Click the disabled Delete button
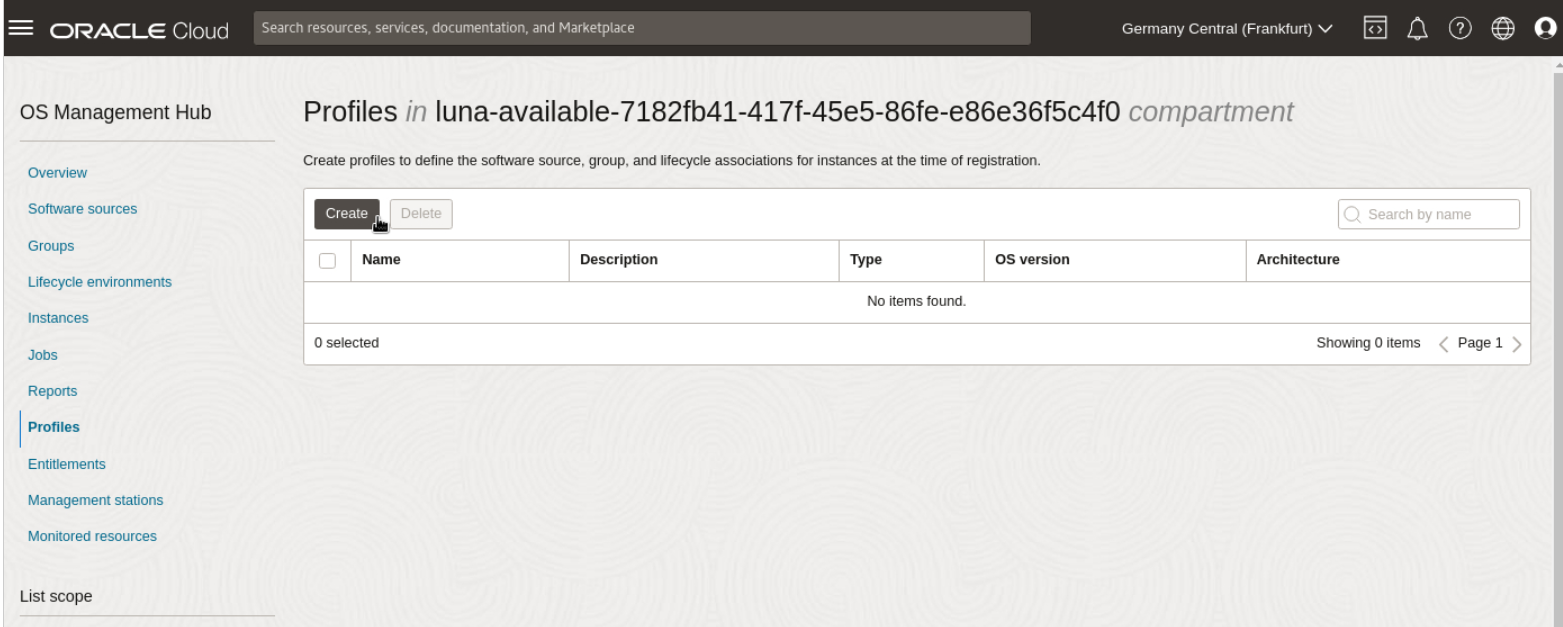This screenshot has width=1563, height=627. [x=421, y=214]
